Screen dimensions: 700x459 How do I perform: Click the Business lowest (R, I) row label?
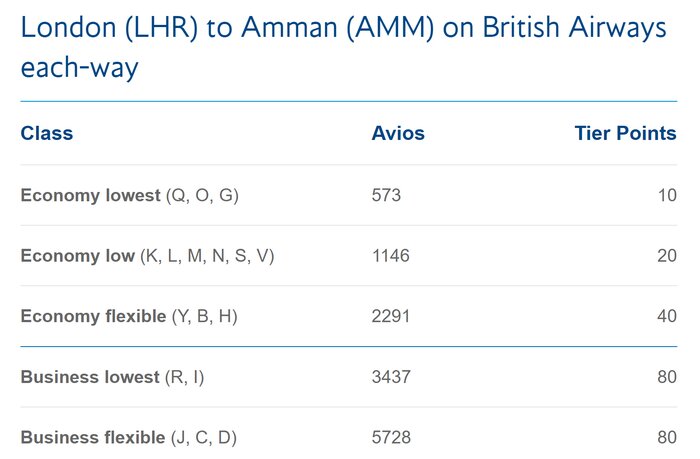click(x=112, y=377)
